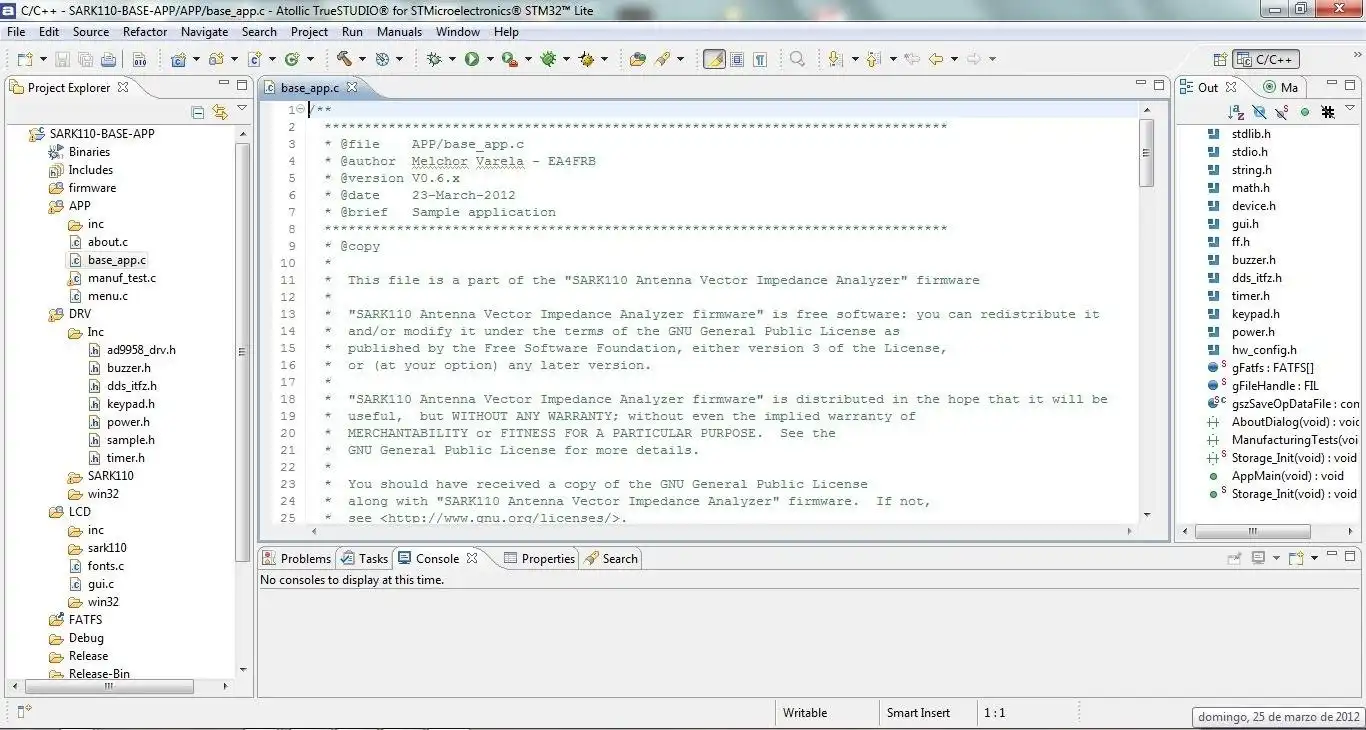Image resolution: width=1366 pixels, height=730 pixels.
Task: Click the green Run play icon
Action: [471, 59]
